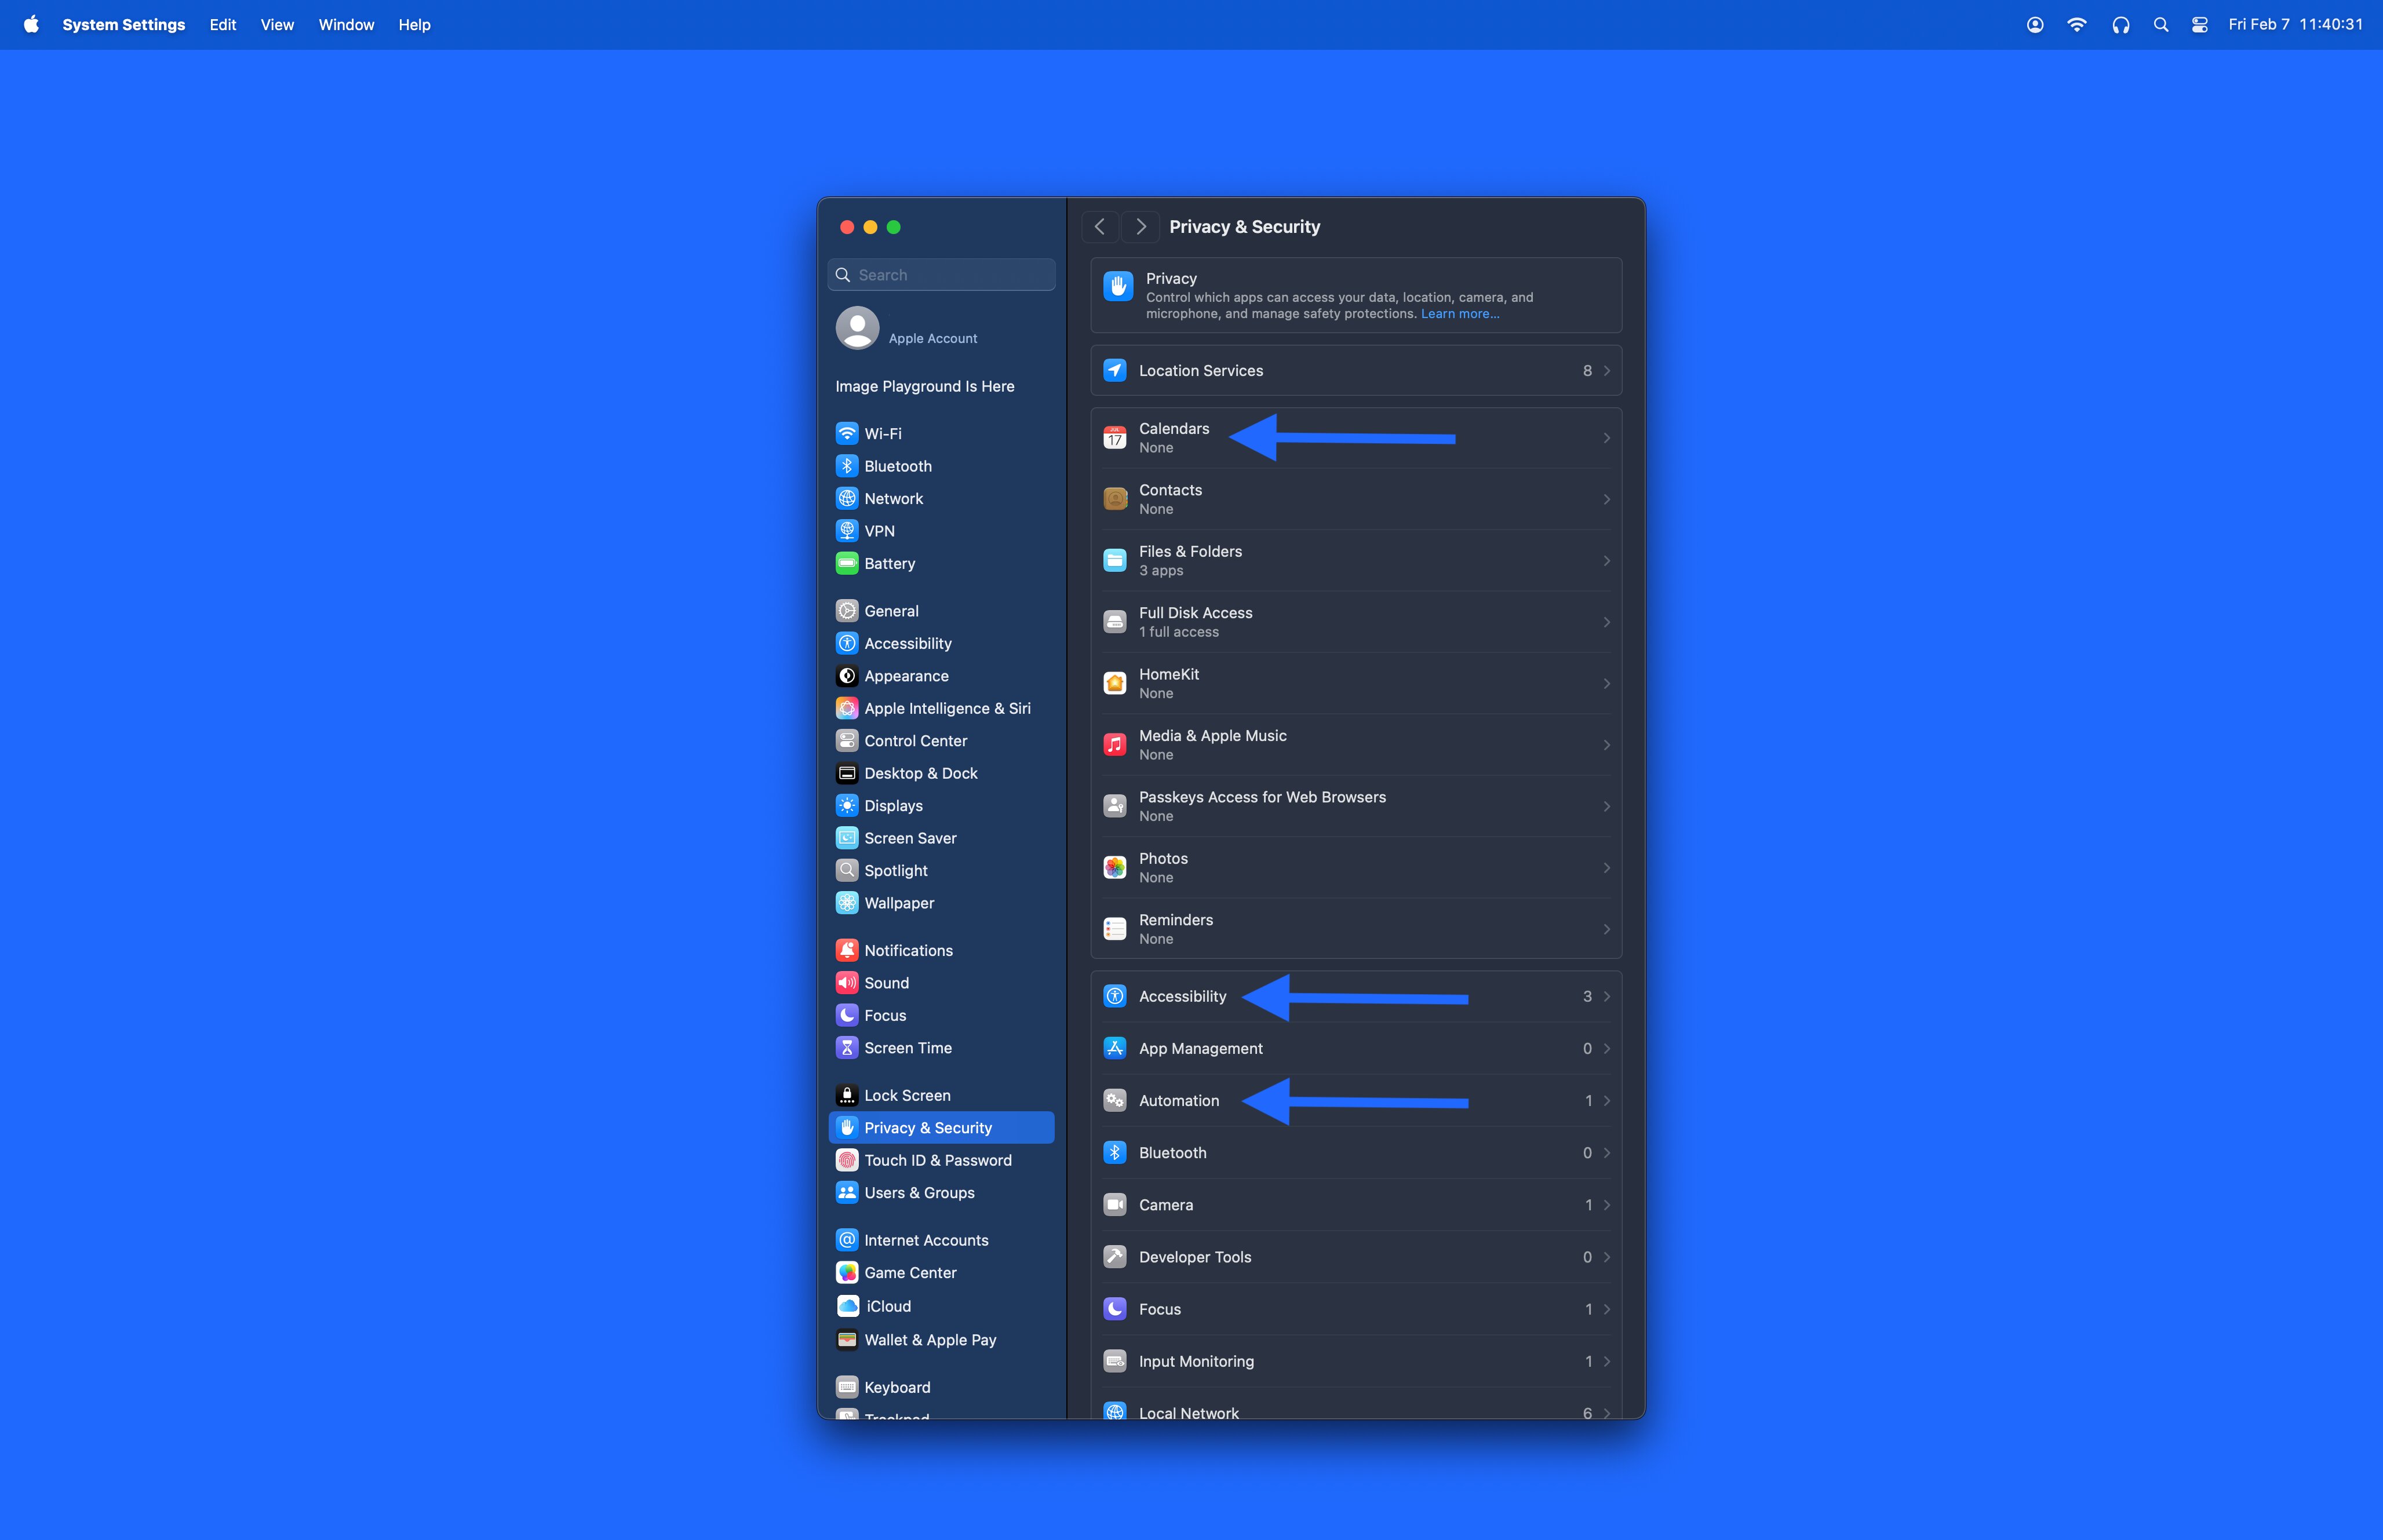Screen dimensions: 2383x1540
Task: Open Network settings pane
Action: [941, 498]
